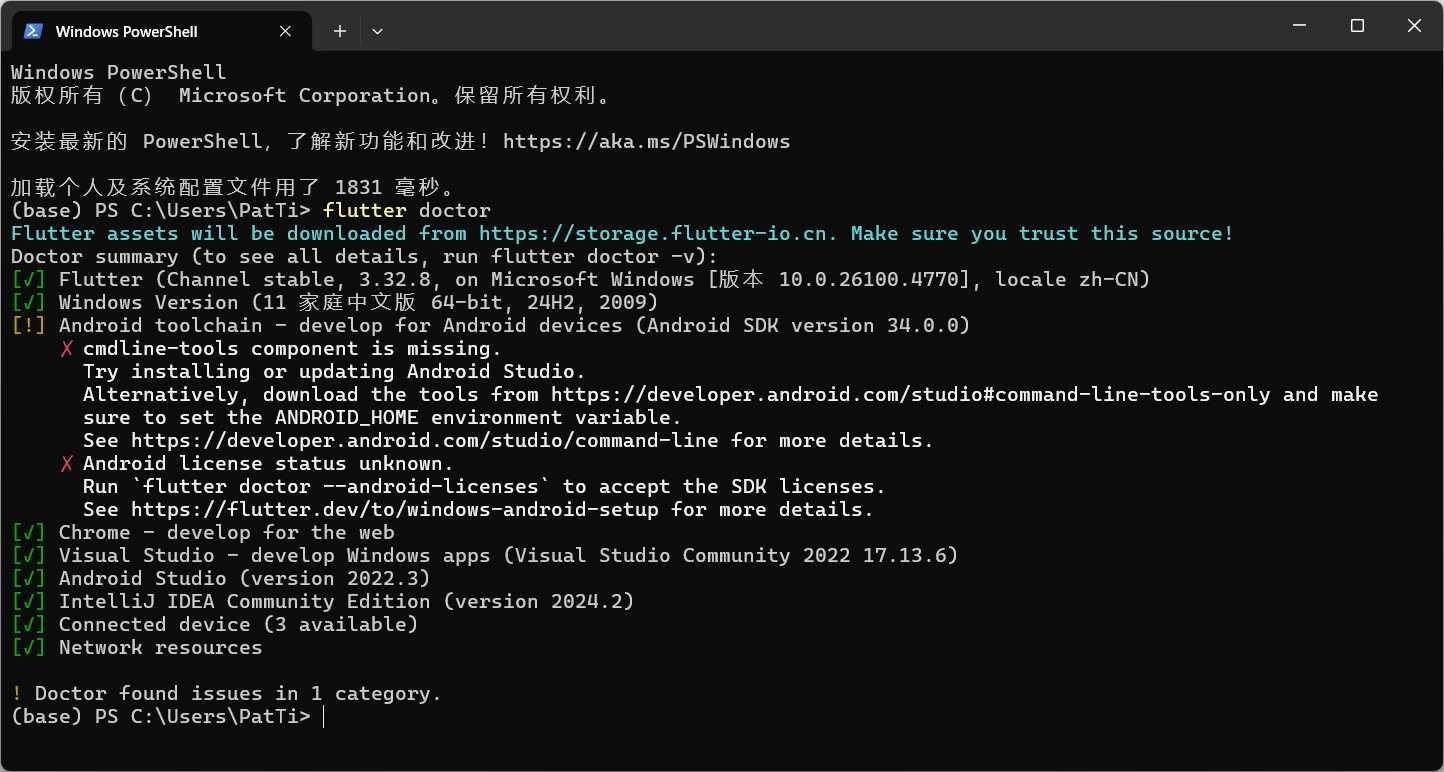This screenshot has height=772, width=1444.
Task: Click the red X beside cmdline-tools missing
Action: point(67,349)
